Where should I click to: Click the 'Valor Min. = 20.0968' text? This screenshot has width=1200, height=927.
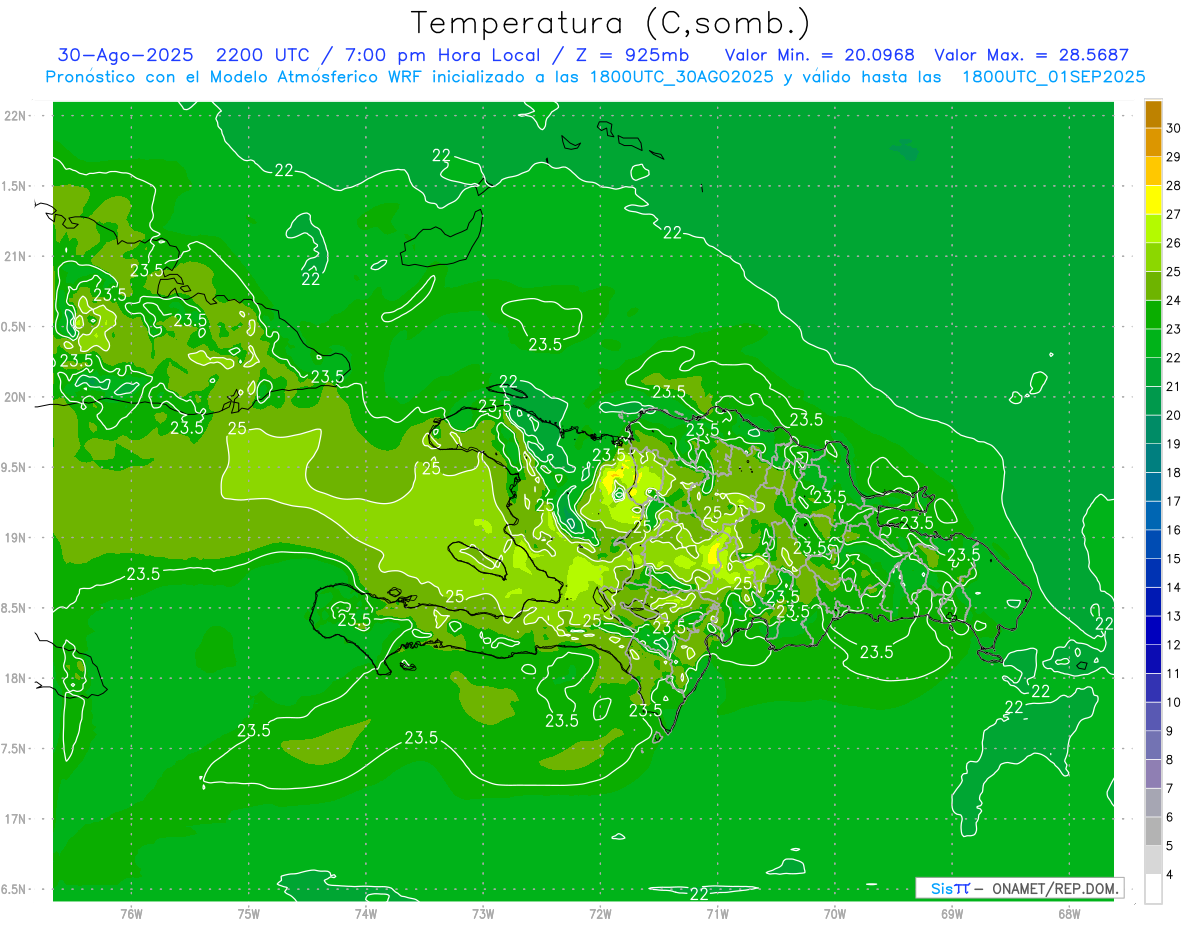coord(819,55)
